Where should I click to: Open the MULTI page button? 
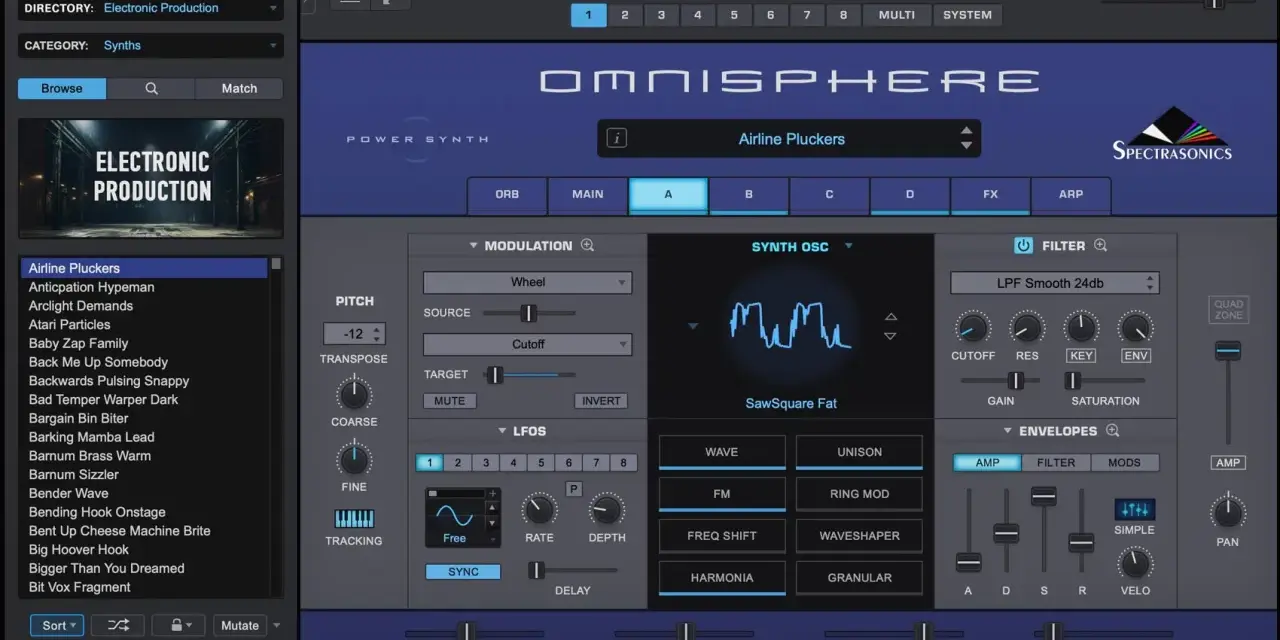point(896,15)
